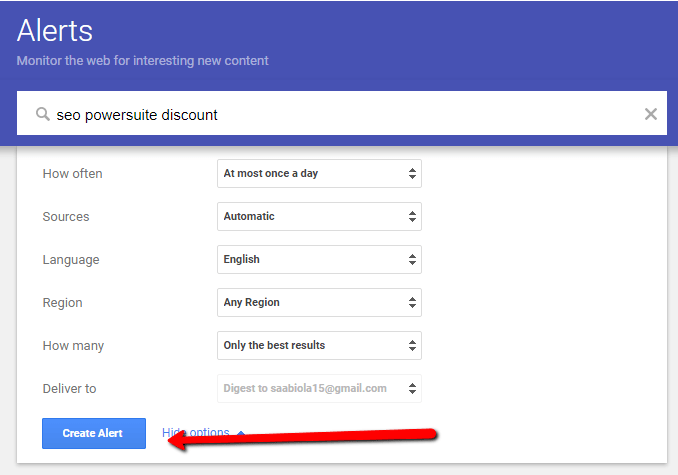
Task: Expand the 'Any Region' dropdown
Action: (319, 302)
